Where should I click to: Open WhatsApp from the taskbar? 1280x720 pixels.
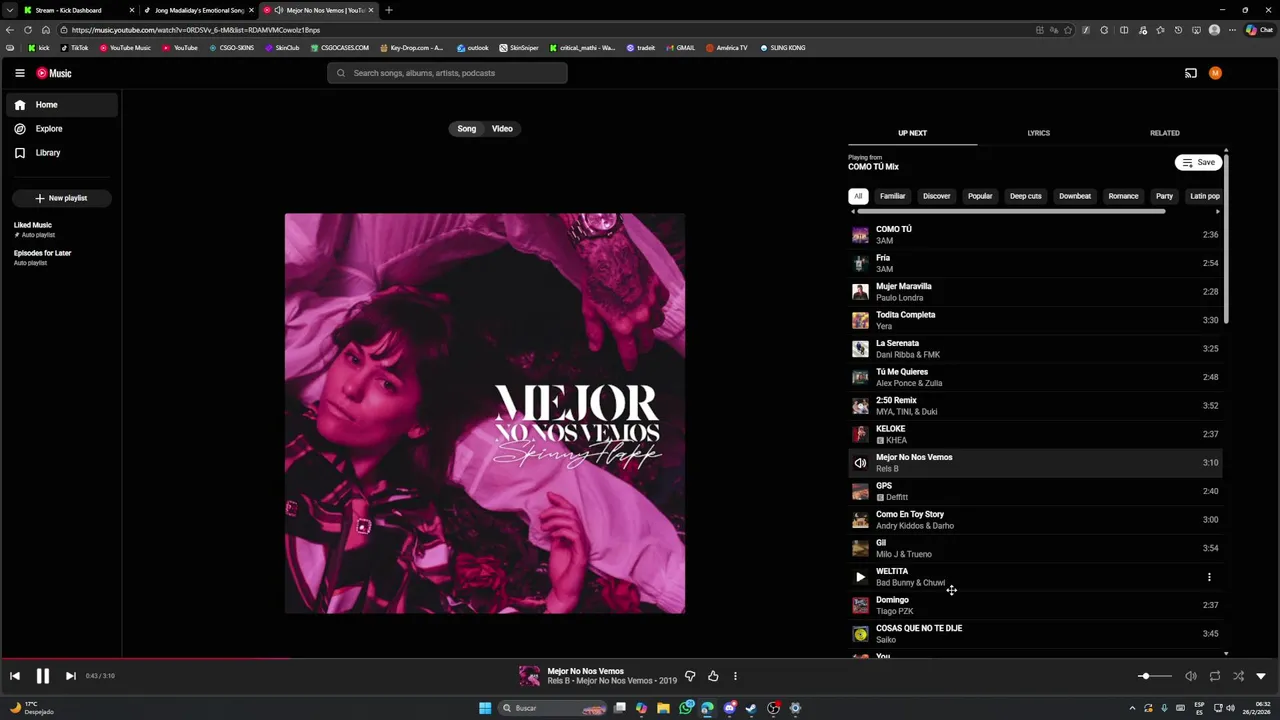coord(686,708)
